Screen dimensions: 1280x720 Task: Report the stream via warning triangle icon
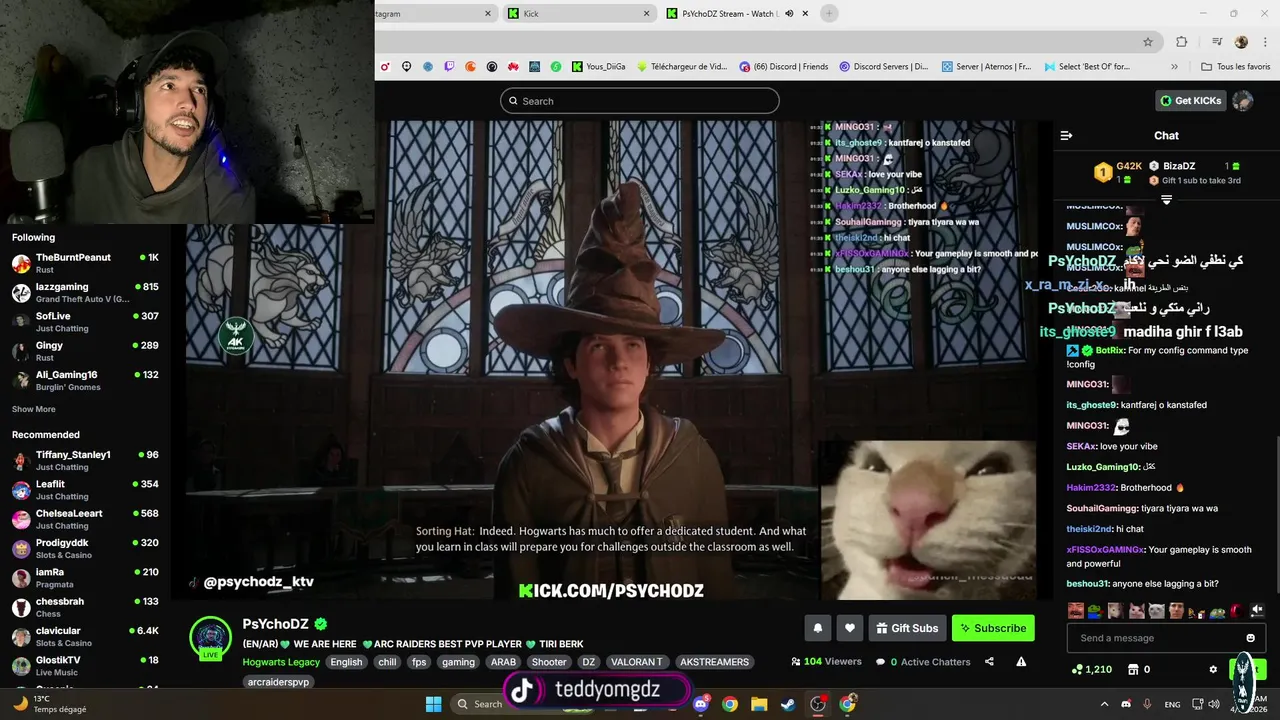pos(1021,661)
